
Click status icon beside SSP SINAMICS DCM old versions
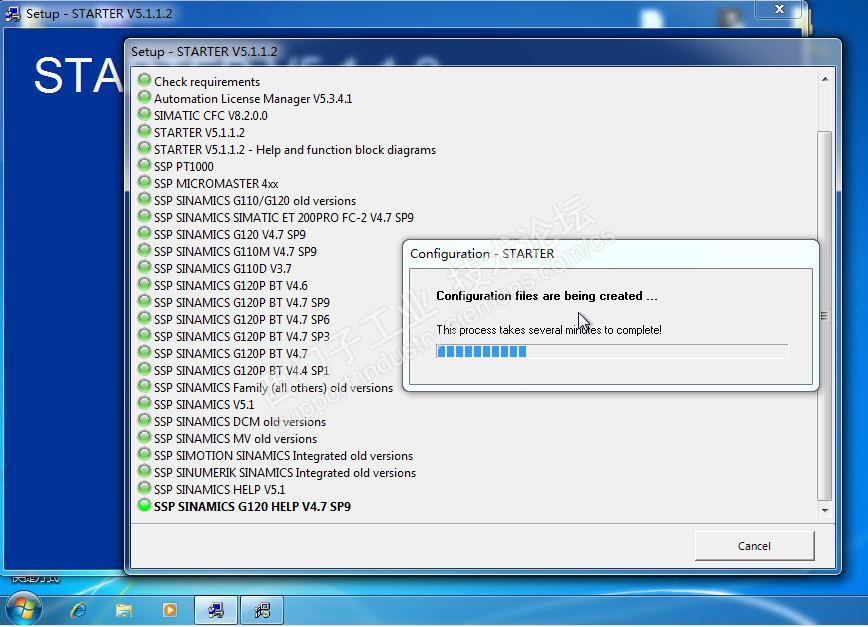tap(144, 421)
